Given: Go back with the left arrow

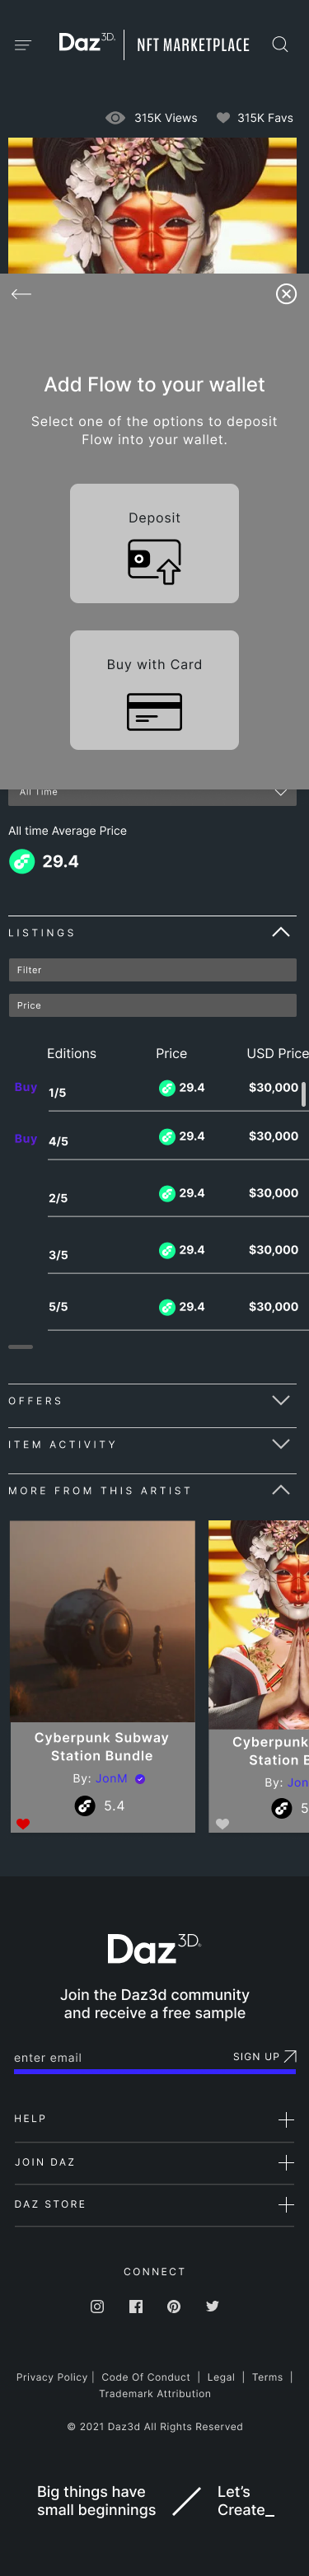Looking at the screenshot, I should point(21,294).
